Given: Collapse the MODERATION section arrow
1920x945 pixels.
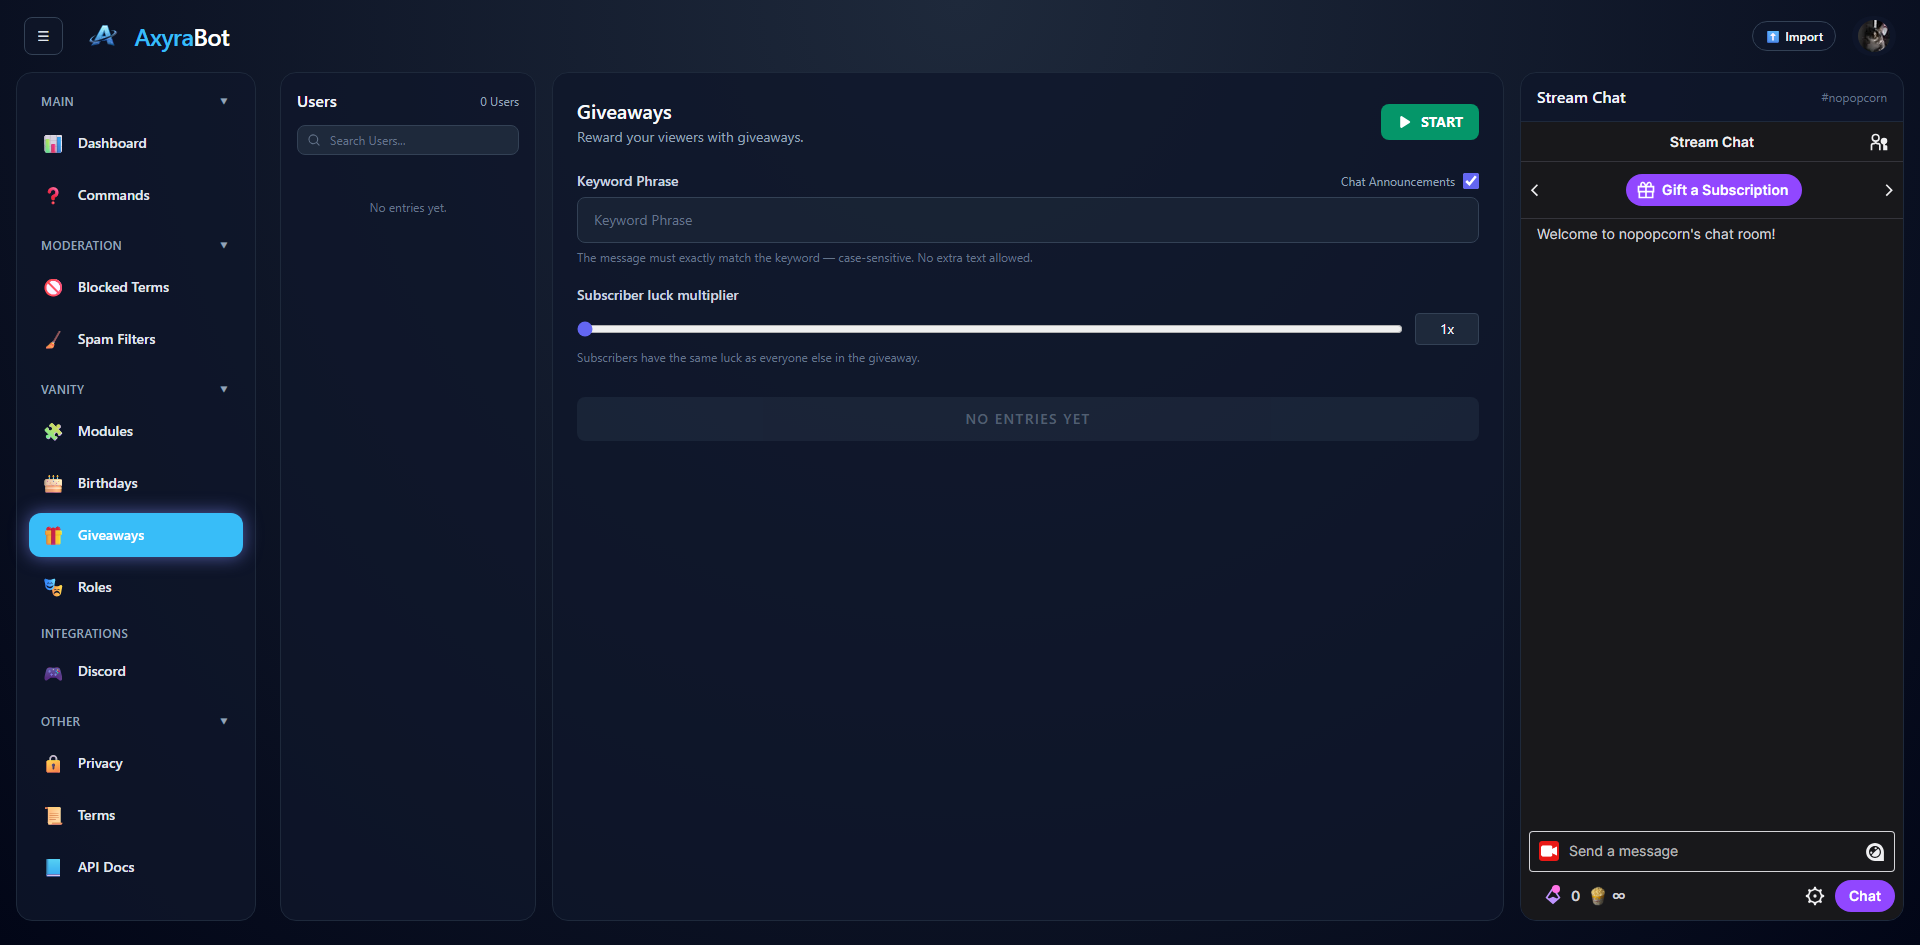Looking at the screenshot, I should [224, 245].
